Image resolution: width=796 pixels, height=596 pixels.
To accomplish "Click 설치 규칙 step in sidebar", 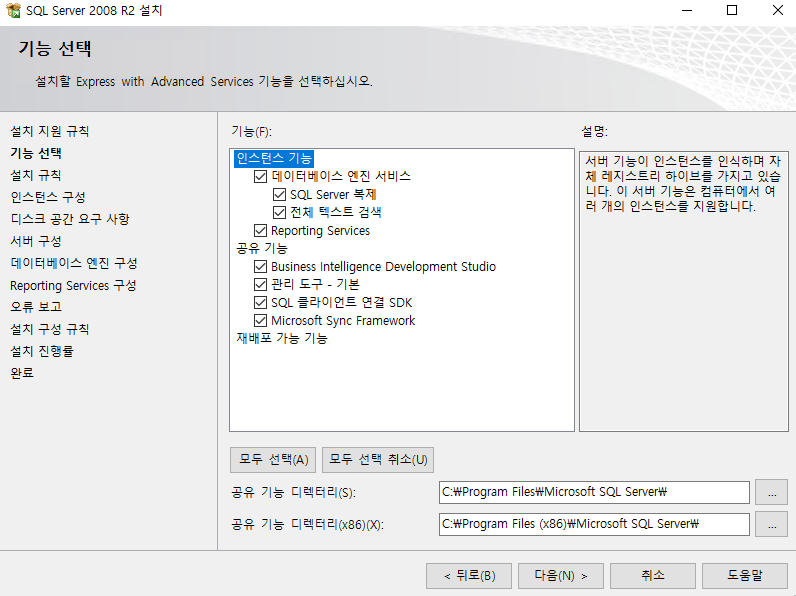I will [x=36, y=175].
